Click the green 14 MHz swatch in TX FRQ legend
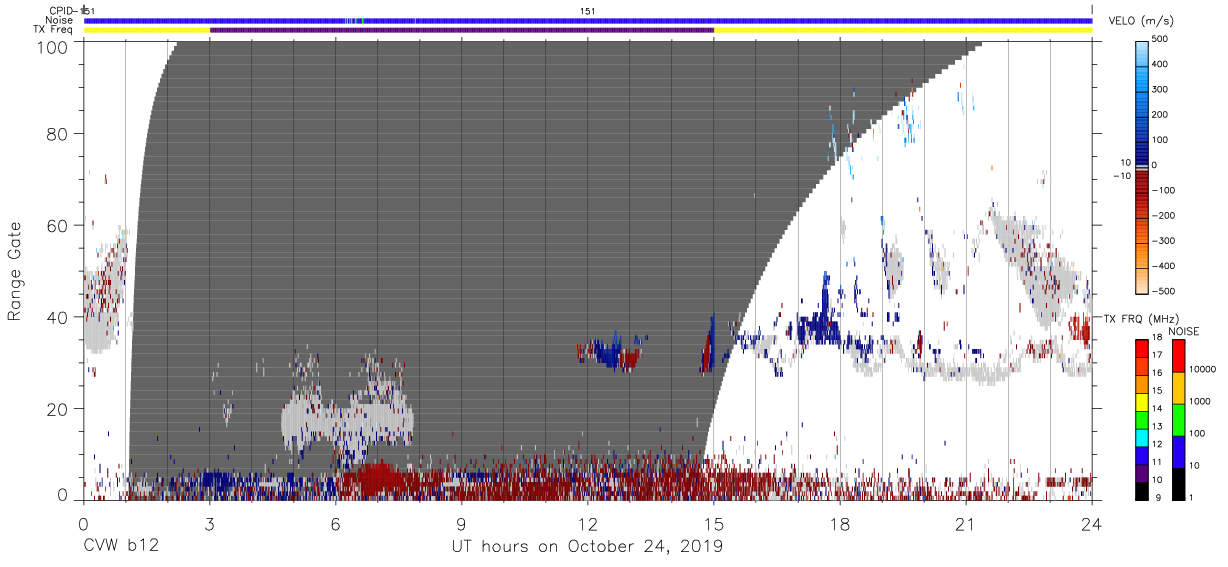 [x=1141, y=420]
